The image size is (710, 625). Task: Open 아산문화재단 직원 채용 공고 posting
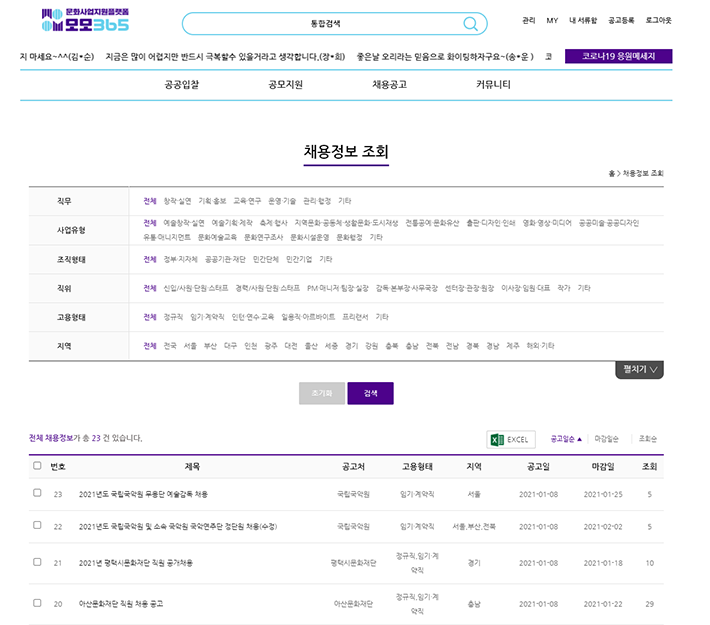(x=121, y=604)
